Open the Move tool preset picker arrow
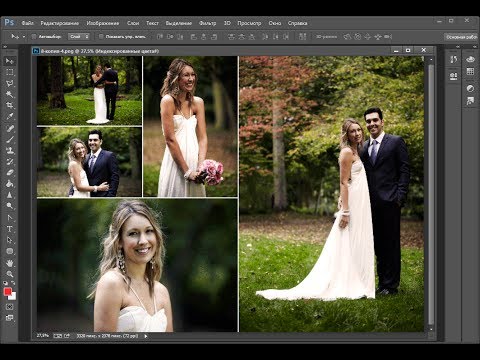480x360 pixels. pos(24,37)
